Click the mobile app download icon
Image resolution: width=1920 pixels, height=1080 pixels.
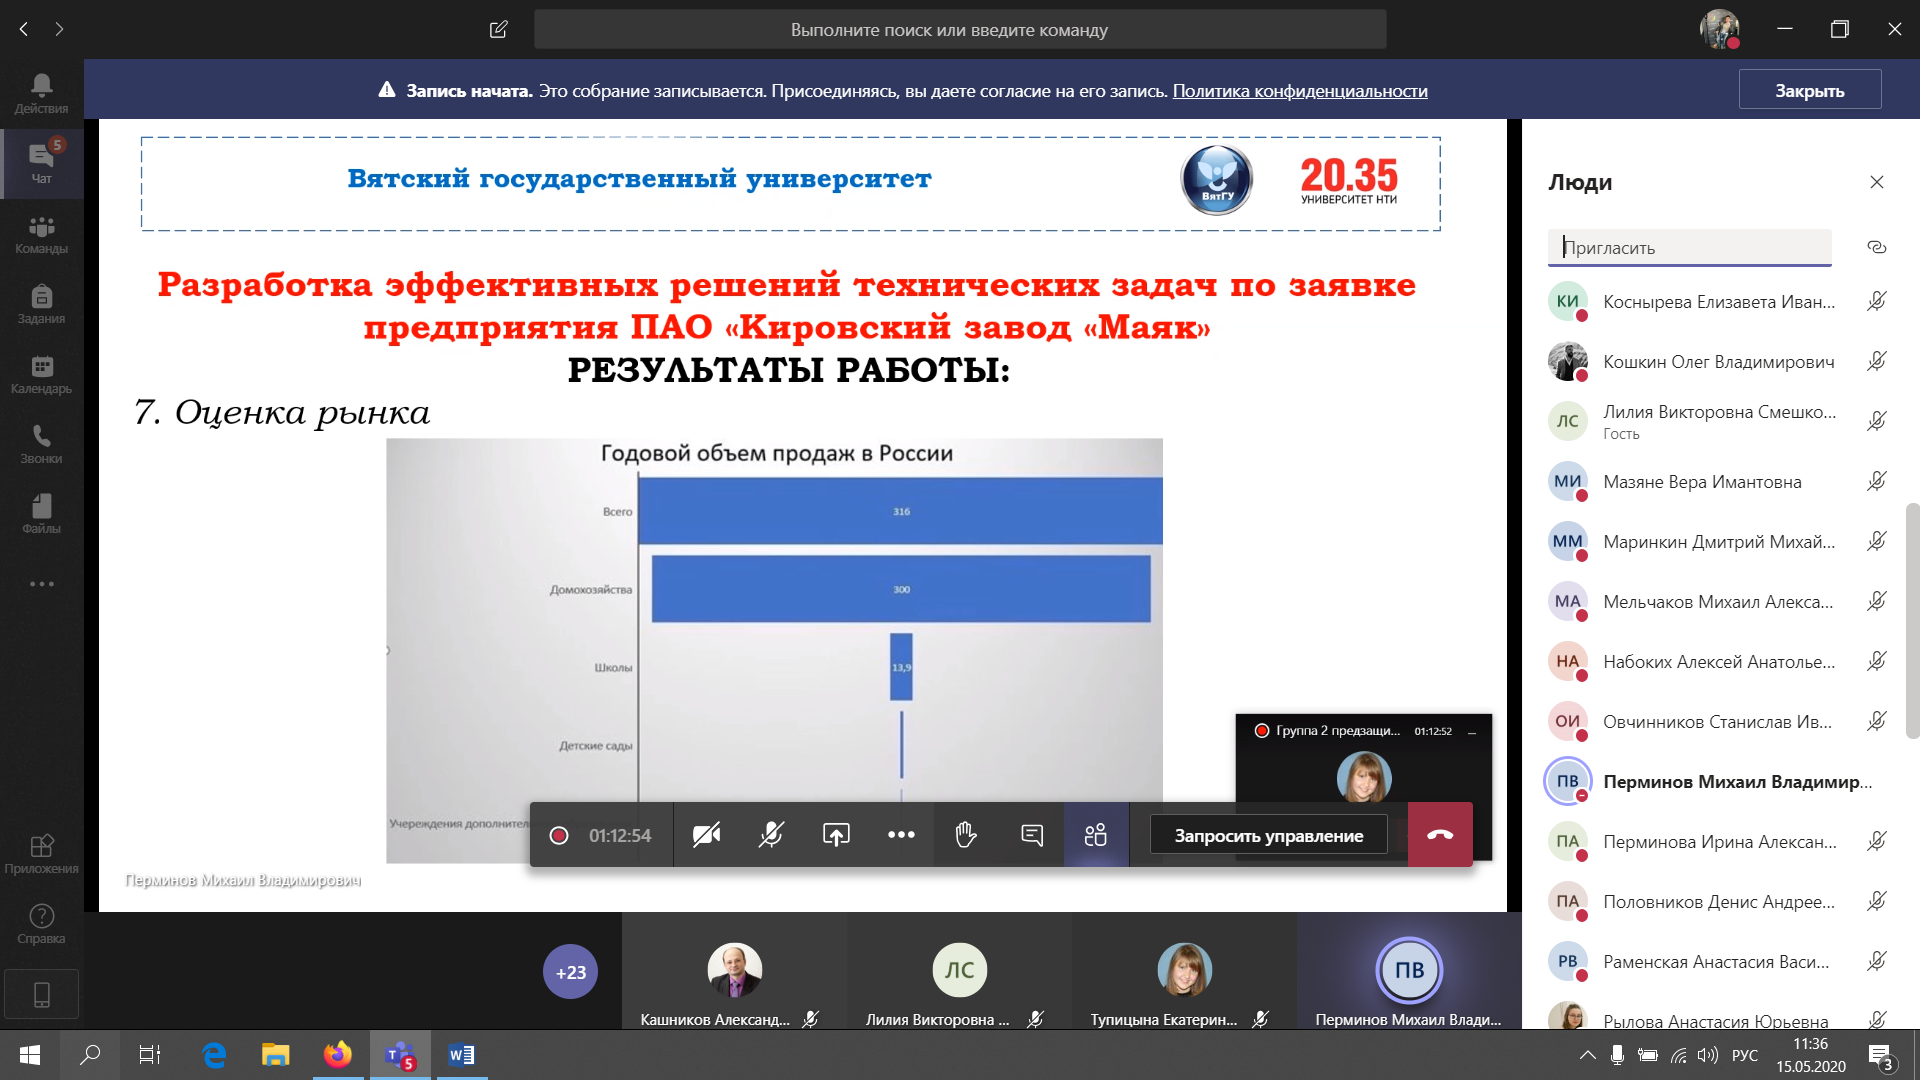[41, 994]
